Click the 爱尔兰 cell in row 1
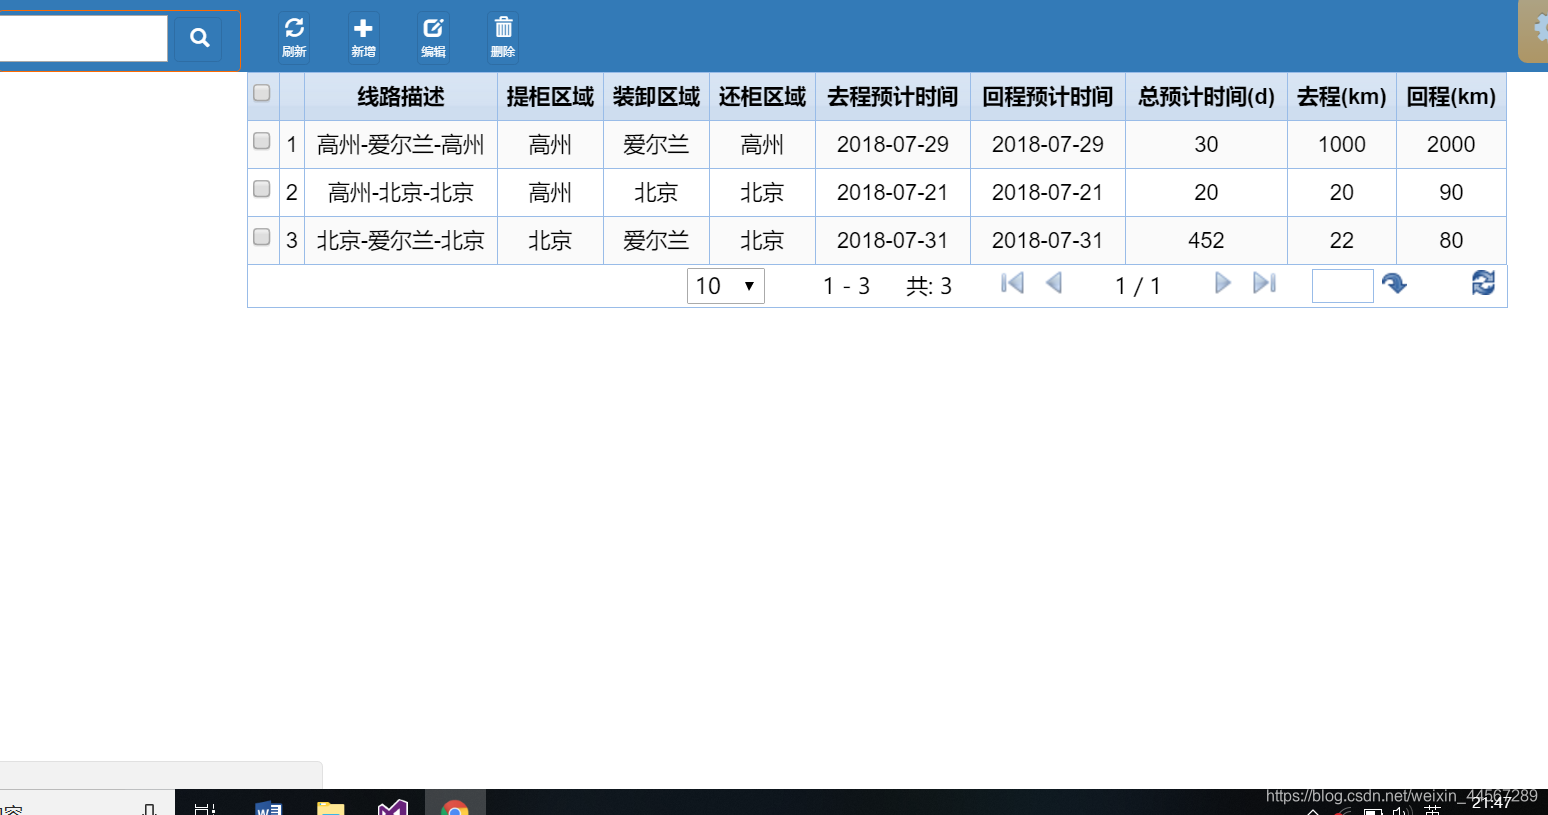Viewport: 1548px width, 815px height. [656, 145]
